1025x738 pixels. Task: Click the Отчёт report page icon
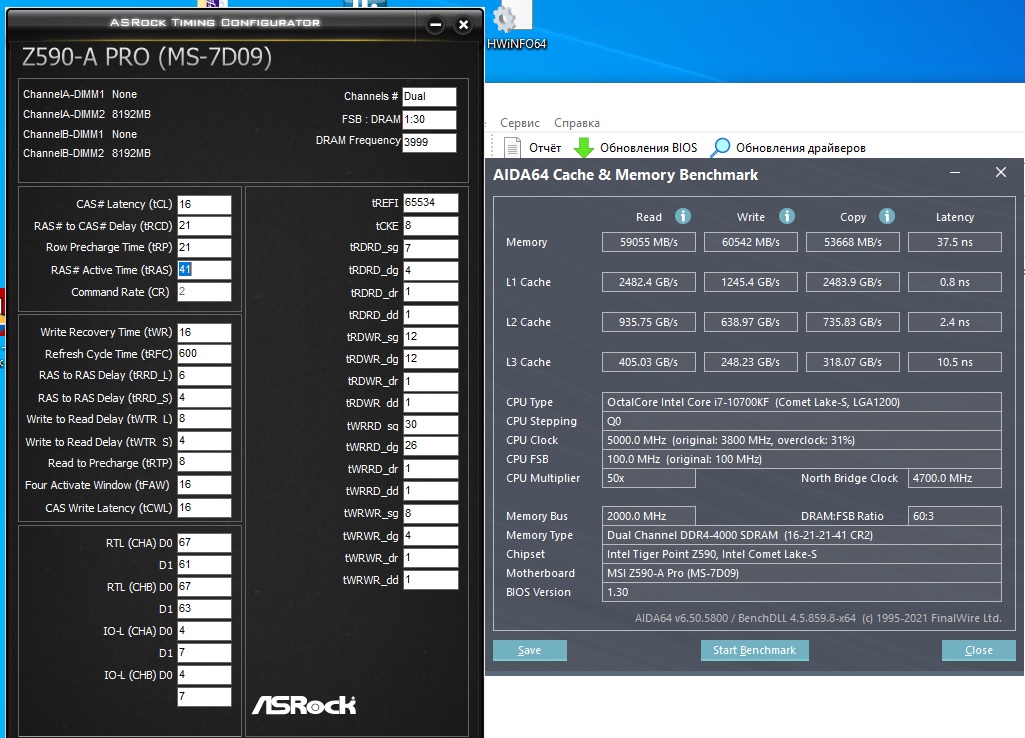[512, 148]
